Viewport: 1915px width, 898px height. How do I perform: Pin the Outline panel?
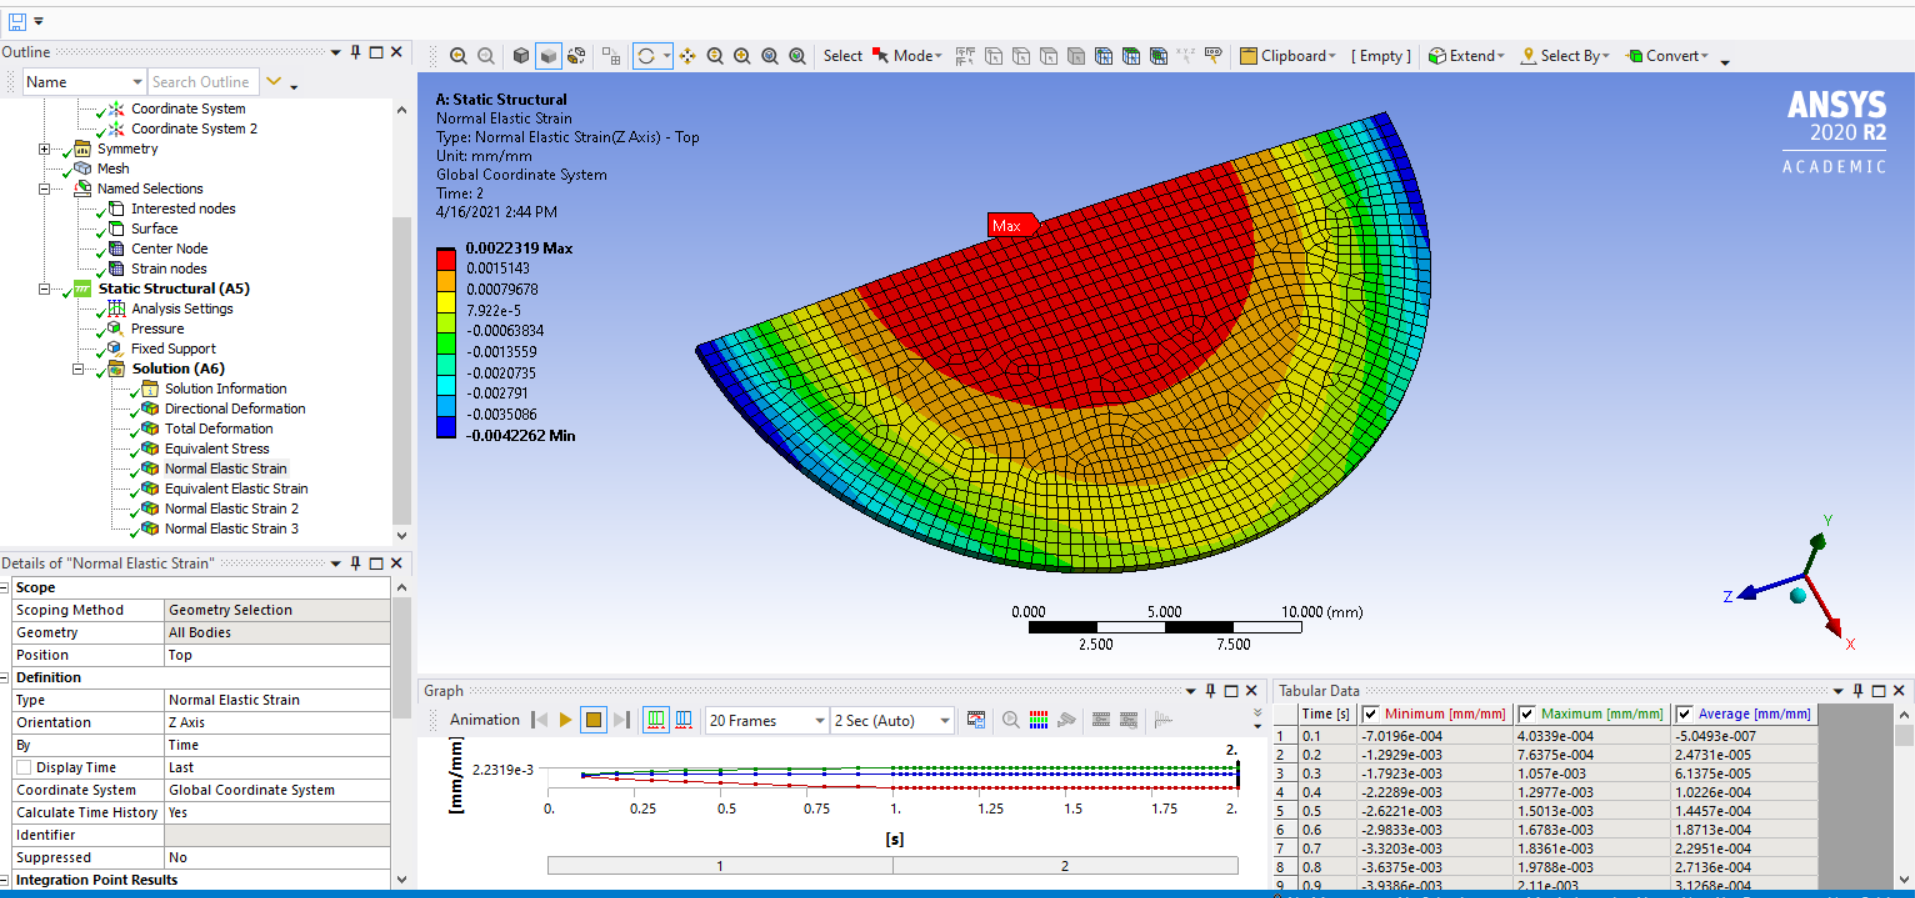click(x=355, y=52)
